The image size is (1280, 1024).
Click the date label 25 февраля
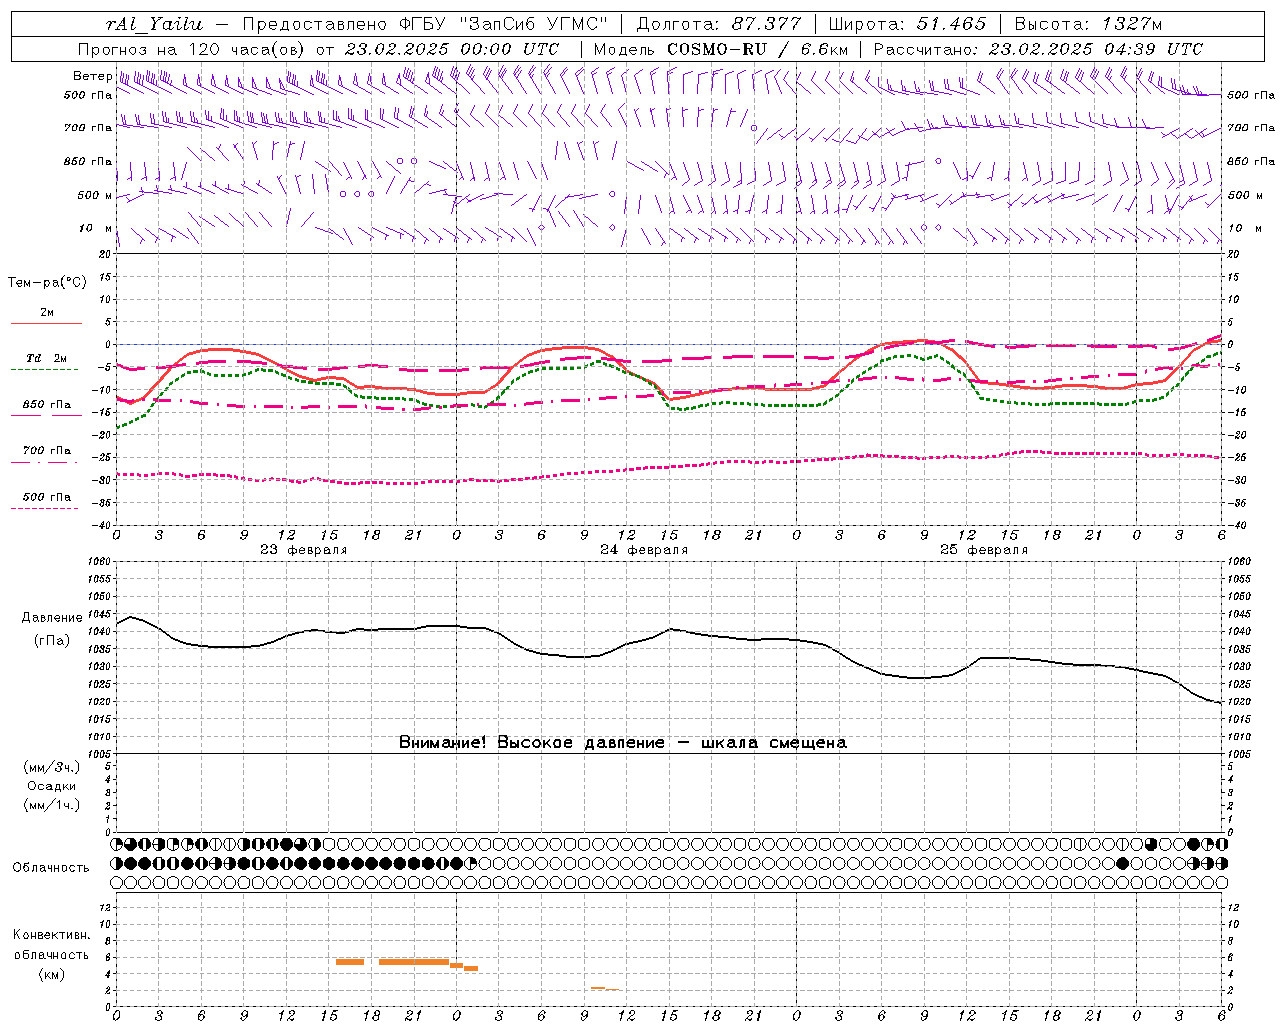click(x=984, y=550)
